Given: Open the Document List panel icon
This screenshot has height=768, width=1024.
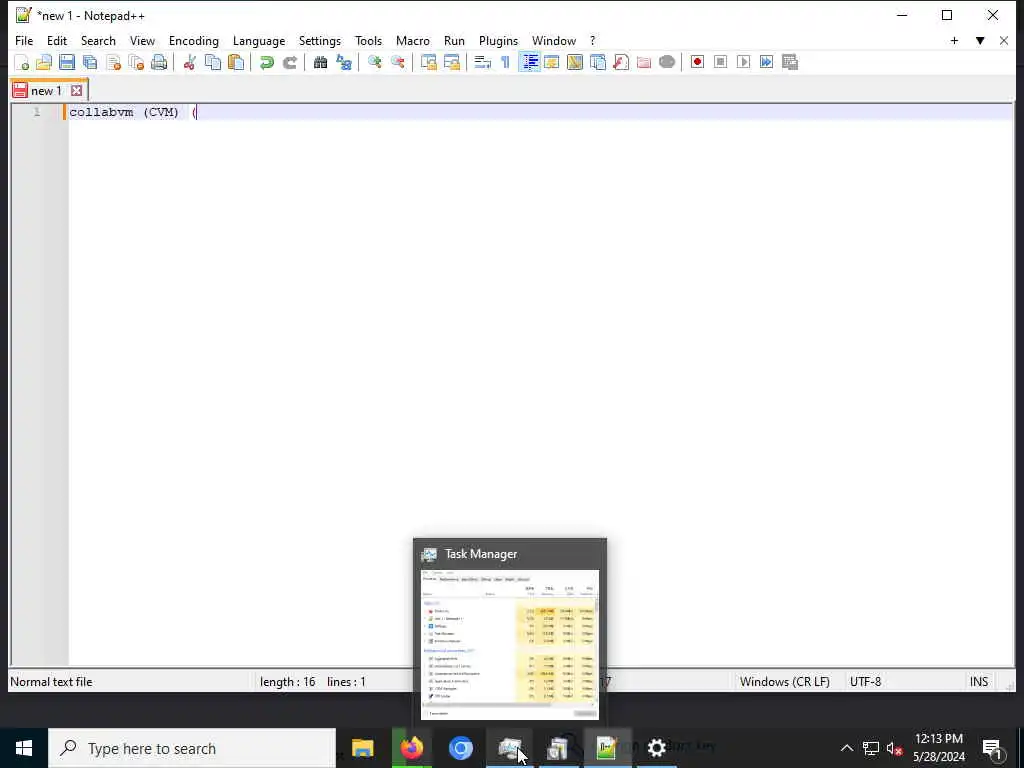Looking at the screenshot, I should click(x=598, y=62).
